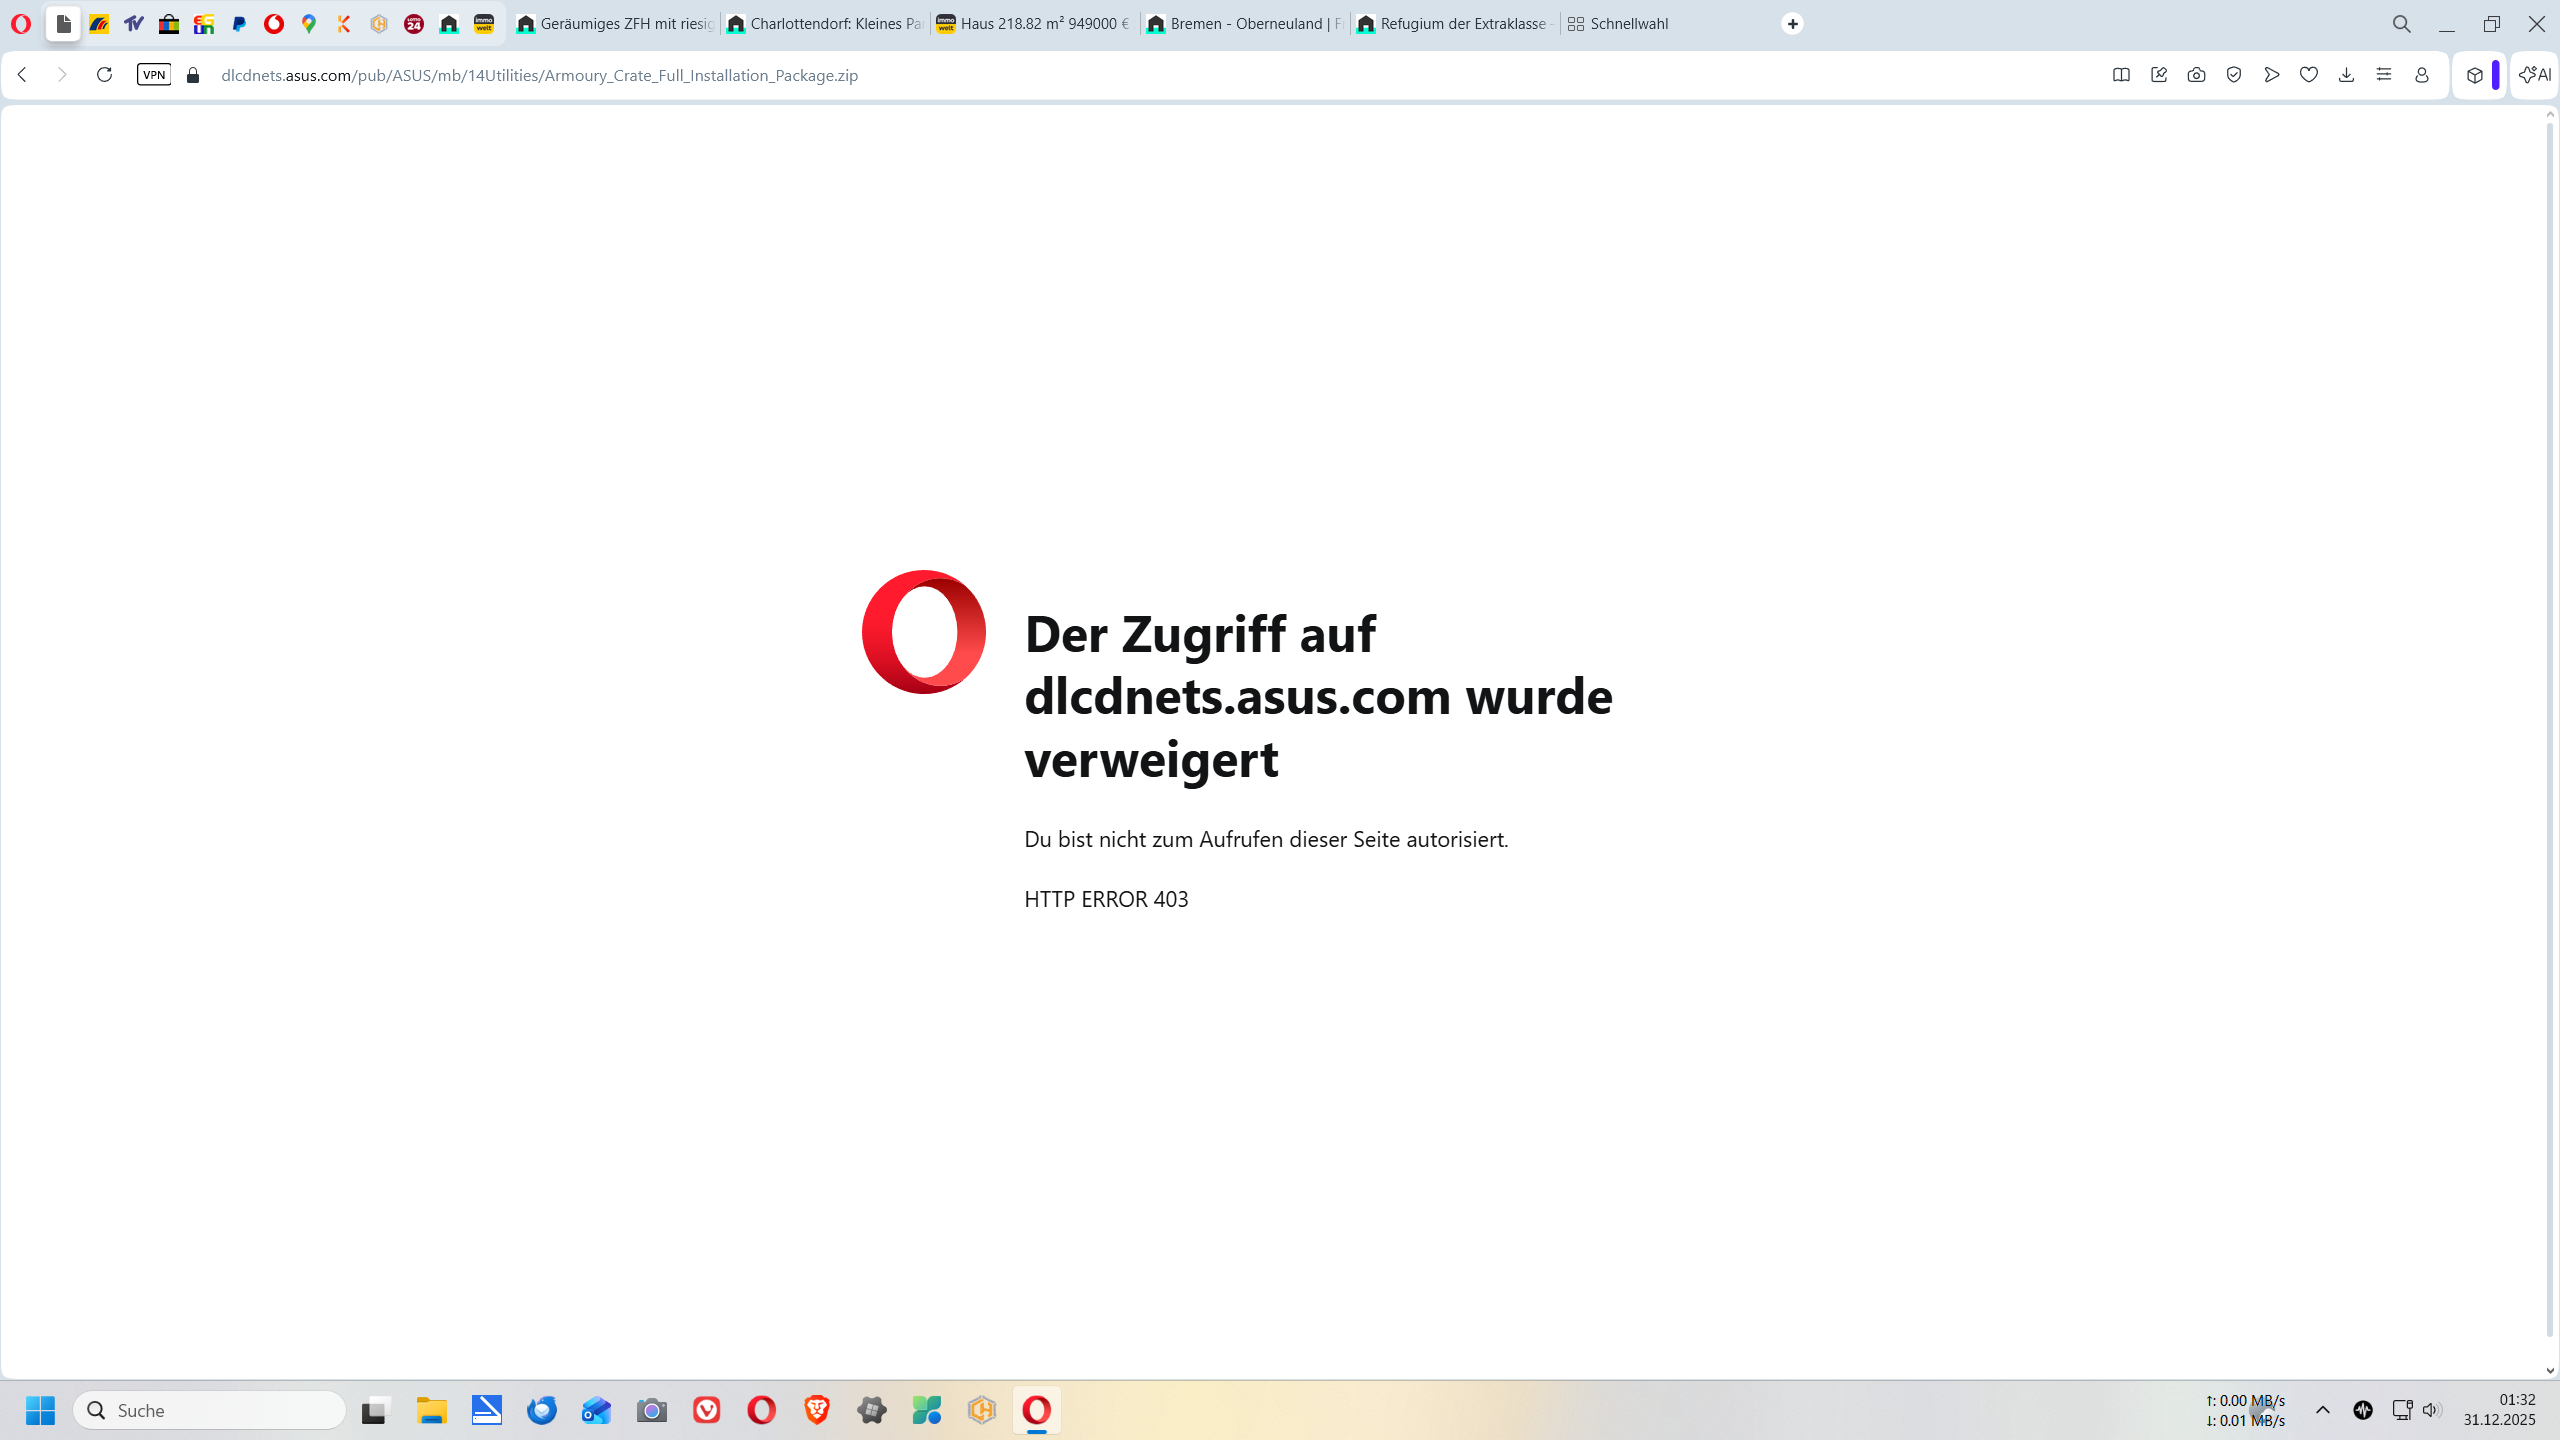Viewport: 2560px width, 1440px height.
Task: Open the reader mode book icon
Action: 2121,75
